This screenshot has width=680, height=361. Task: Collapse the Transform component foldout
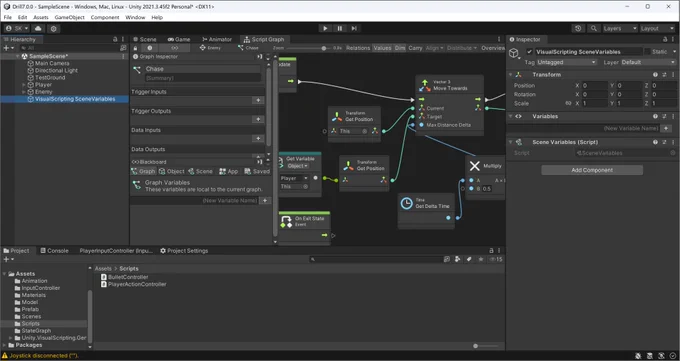[510, 75]
